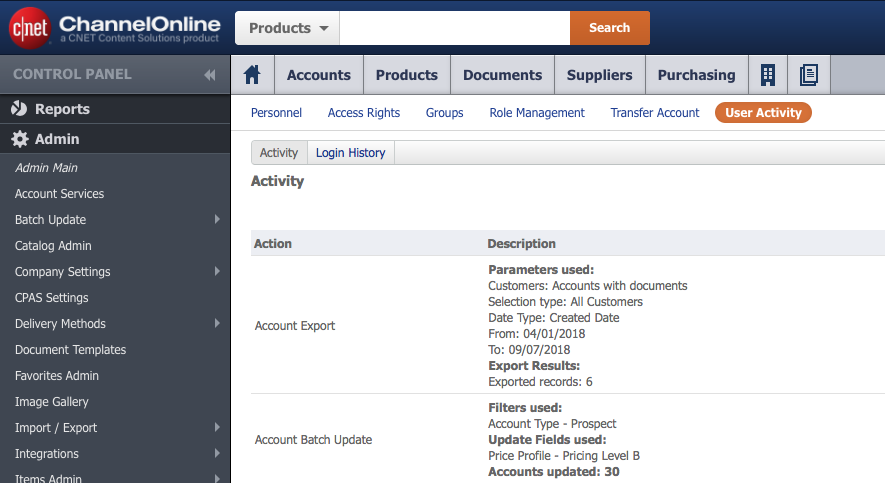This screenshot has width=885, height=483.
Task: Click the CNET ChannelOnline logo
Action: [x=114, y=28]
